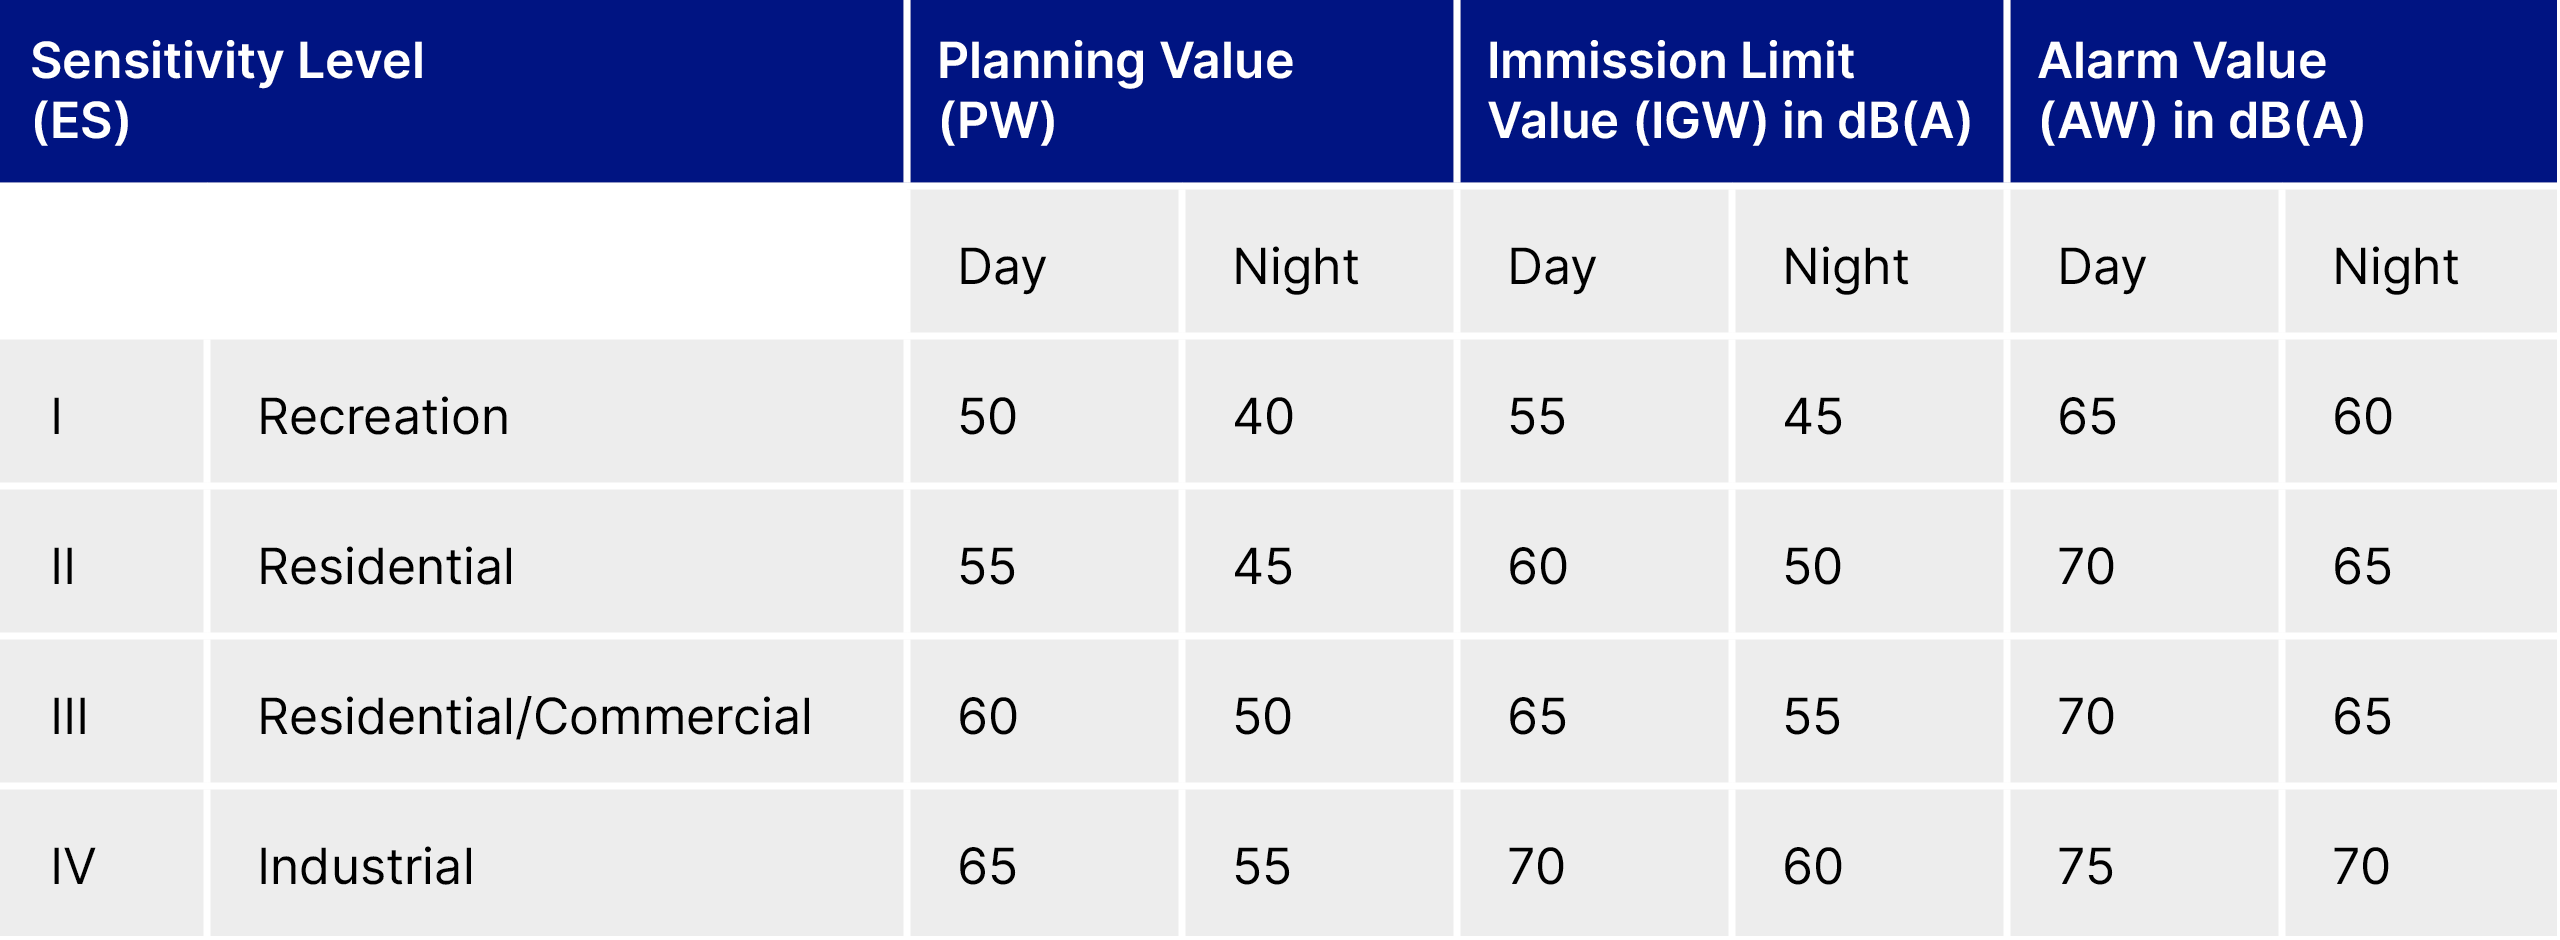Select the Roman numeral II cell
Viewport: 2560px width, 940px height.
coord(63,566)
